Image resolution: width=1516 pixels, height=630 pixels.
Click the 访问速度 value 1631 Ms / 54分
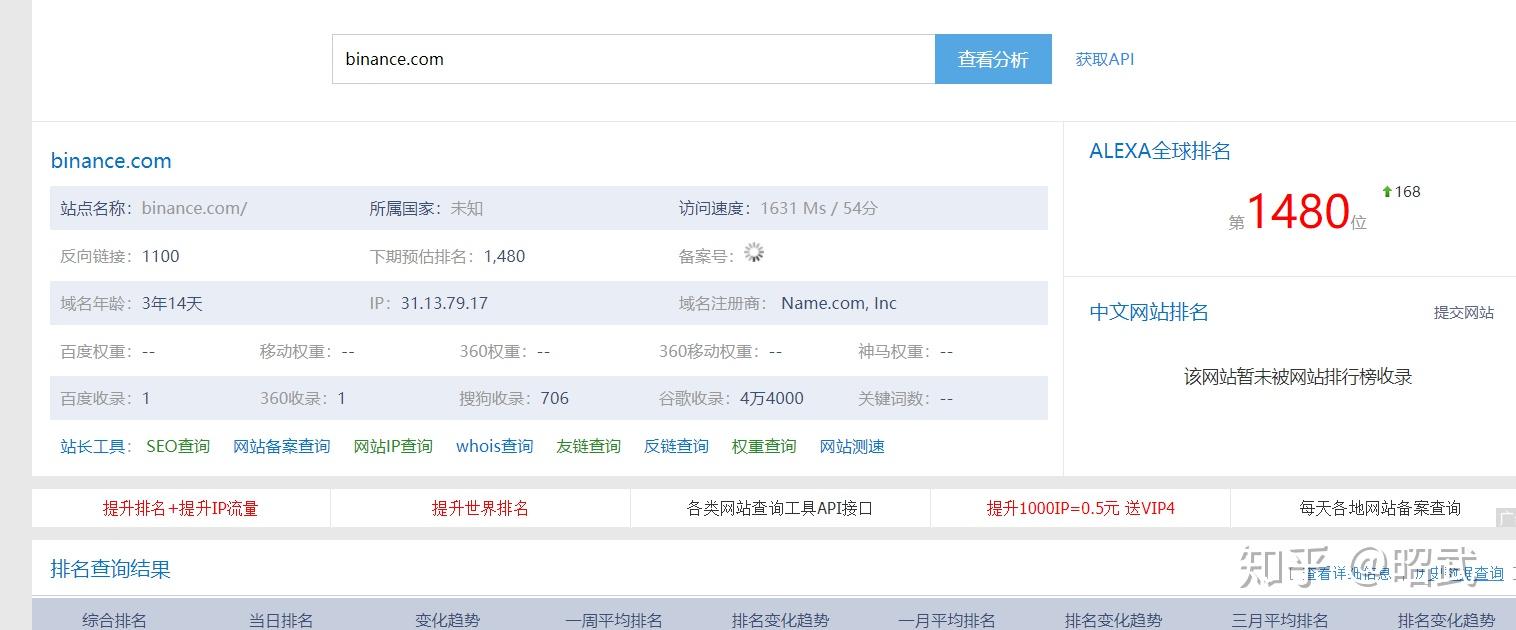click(819, 208)
